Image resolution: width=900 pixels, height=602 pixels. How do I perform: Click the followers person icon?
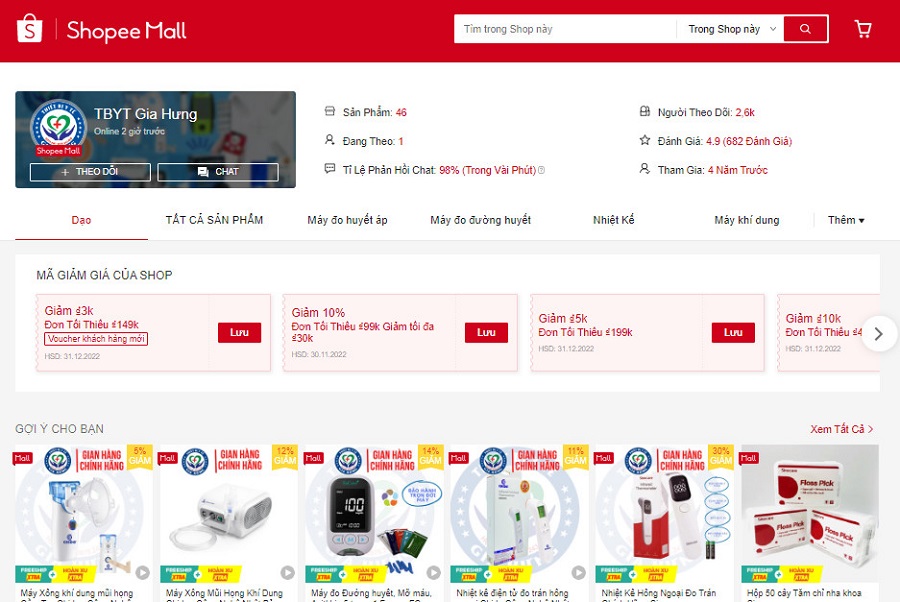click(x=645, y=112)
